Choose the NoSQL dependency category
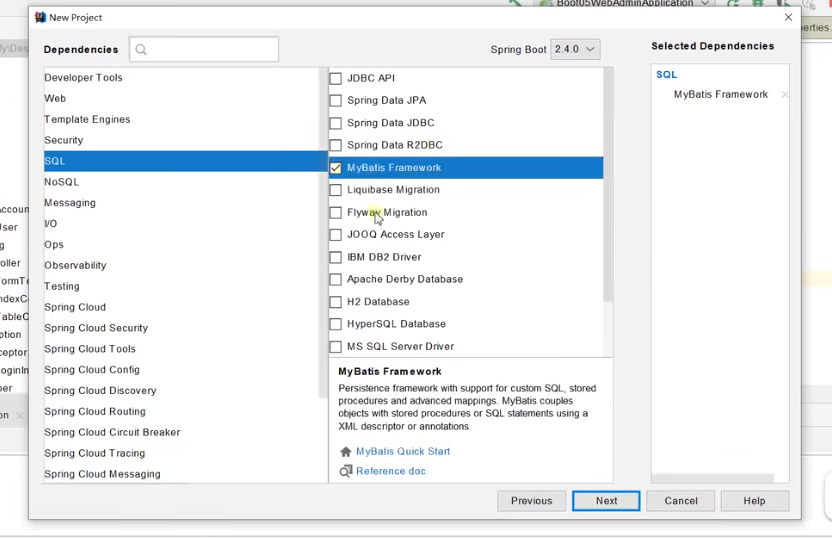The image size is (832, 538). 61,182
